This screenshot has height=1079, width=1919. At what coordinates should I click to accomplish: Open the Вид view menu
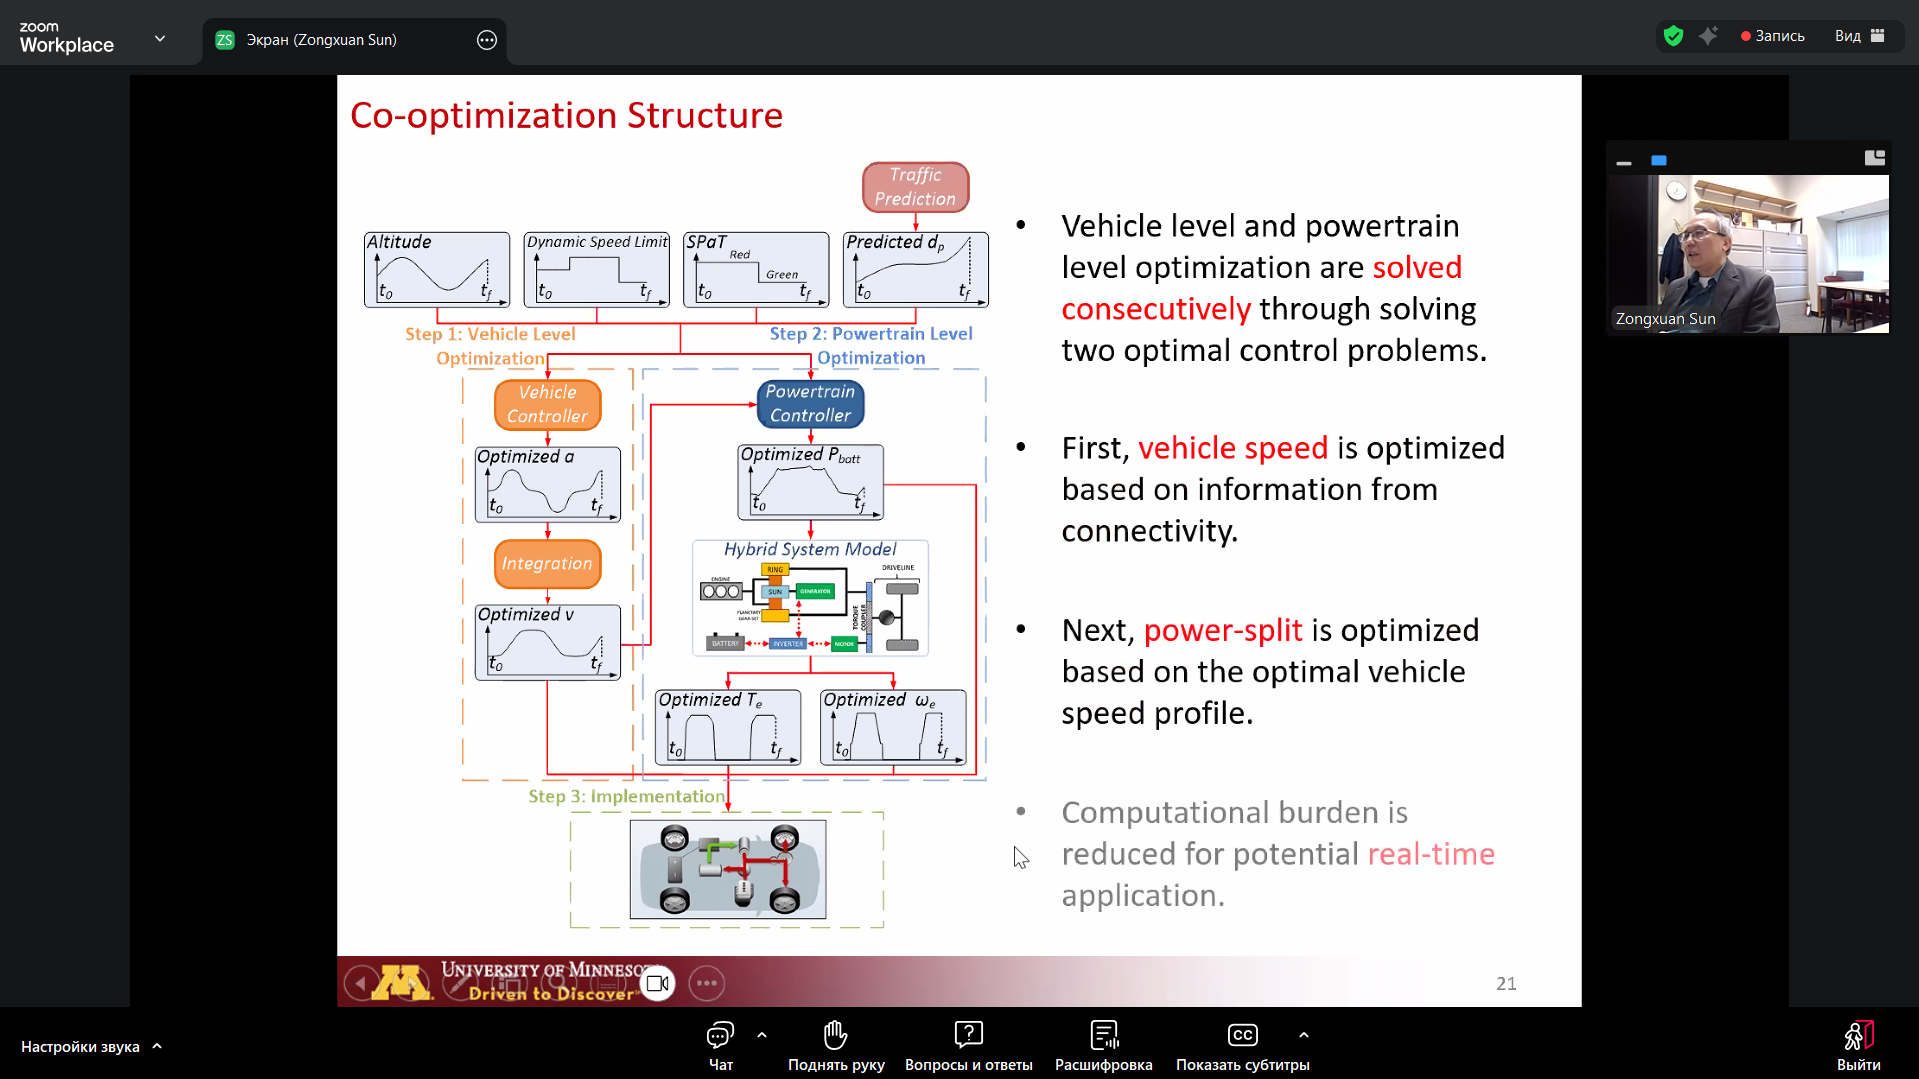1859,36
